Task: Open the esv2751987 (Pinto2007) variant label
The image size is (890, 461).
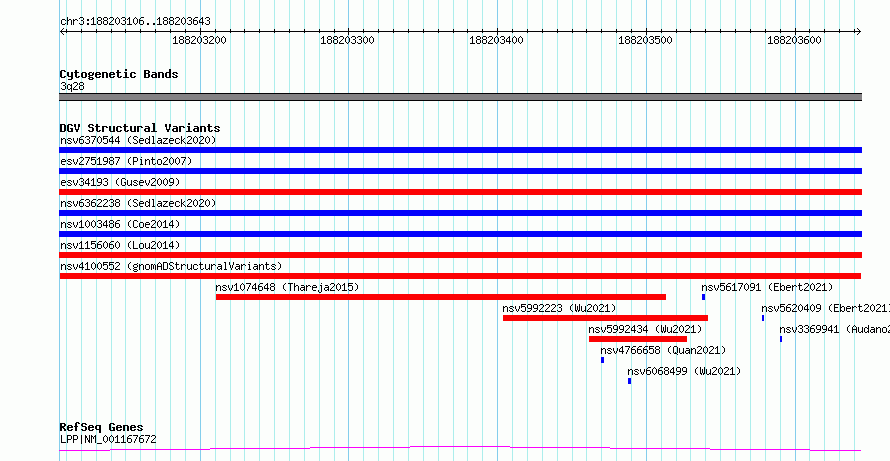Action: [126, 161]
